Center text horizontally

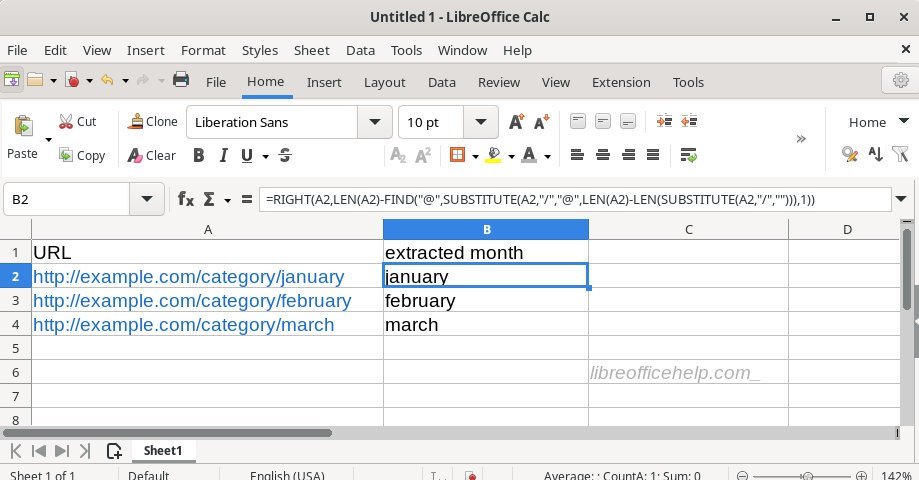(603, 155)
